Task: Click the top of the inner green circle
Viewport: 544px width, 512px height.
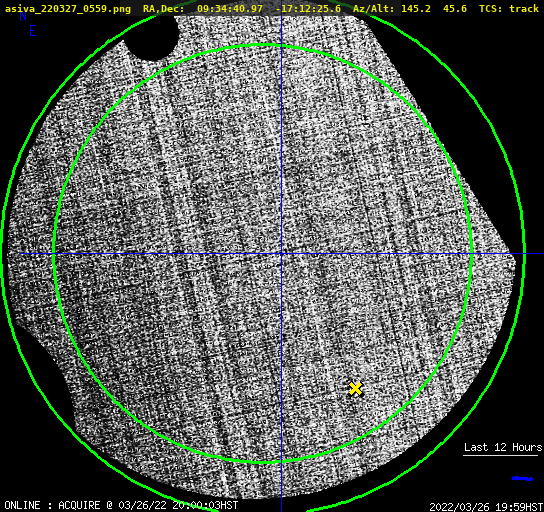Action: click(x=263, y=45)
